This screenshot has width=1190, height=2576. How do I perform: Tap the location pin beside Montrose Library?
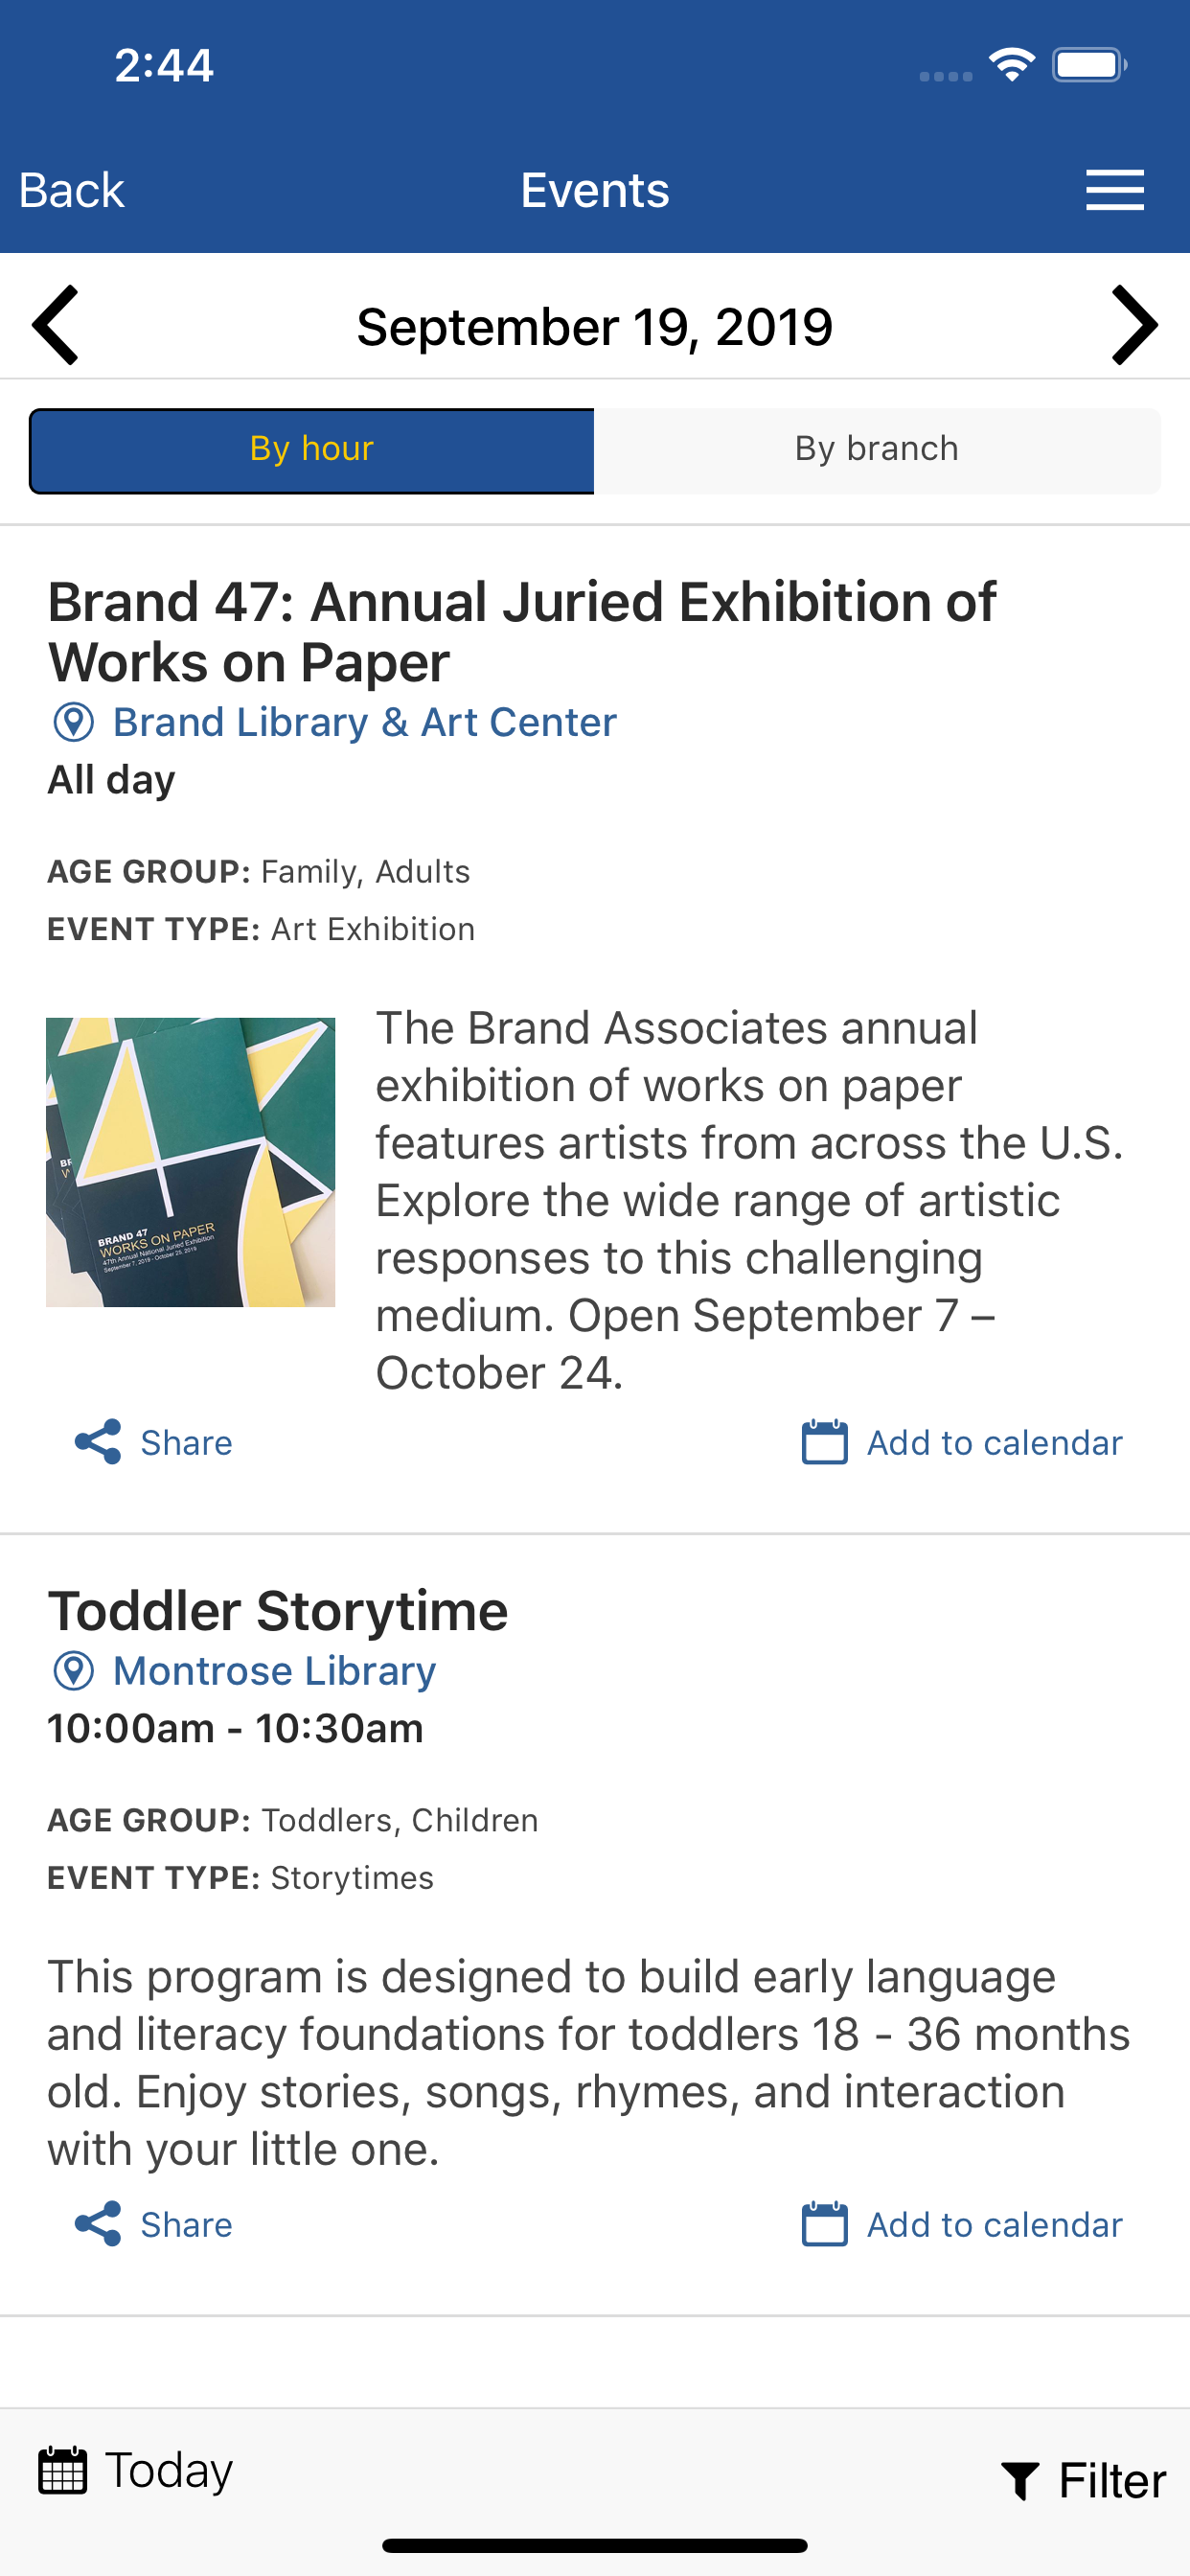click(x=73, y=1671)
